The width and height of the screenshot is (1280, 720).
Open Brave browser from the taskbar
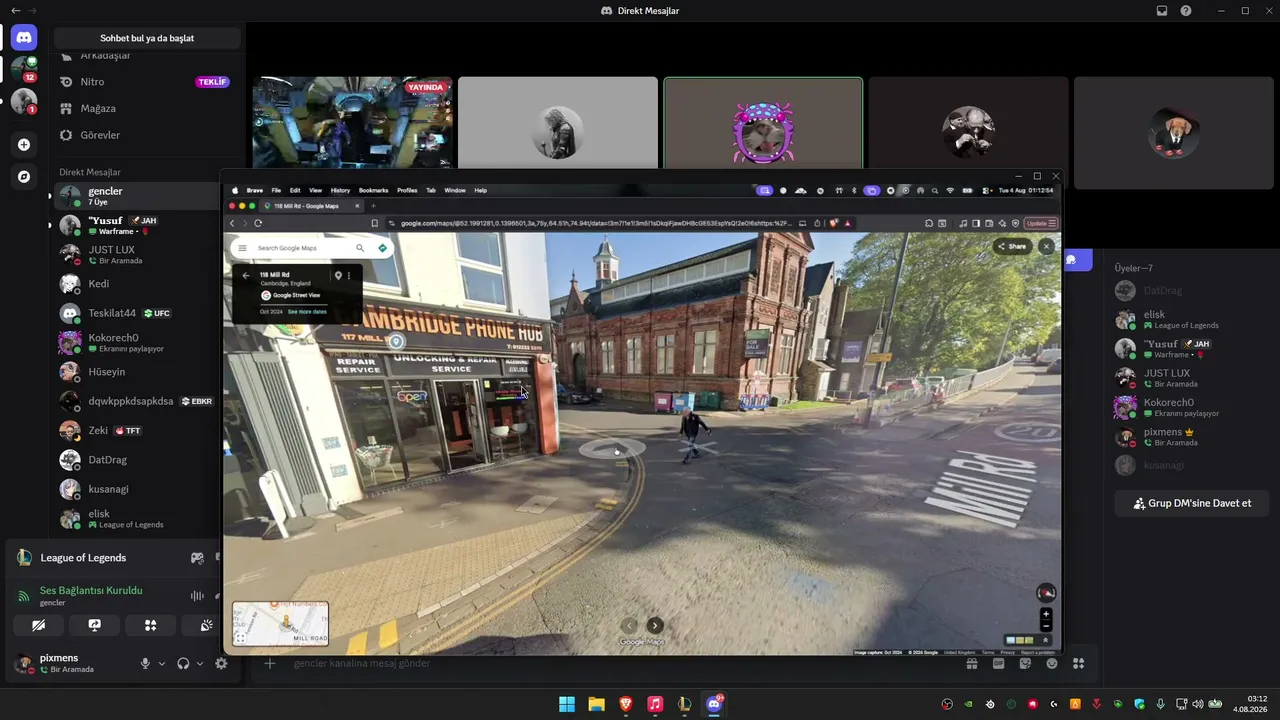(626, 704)
